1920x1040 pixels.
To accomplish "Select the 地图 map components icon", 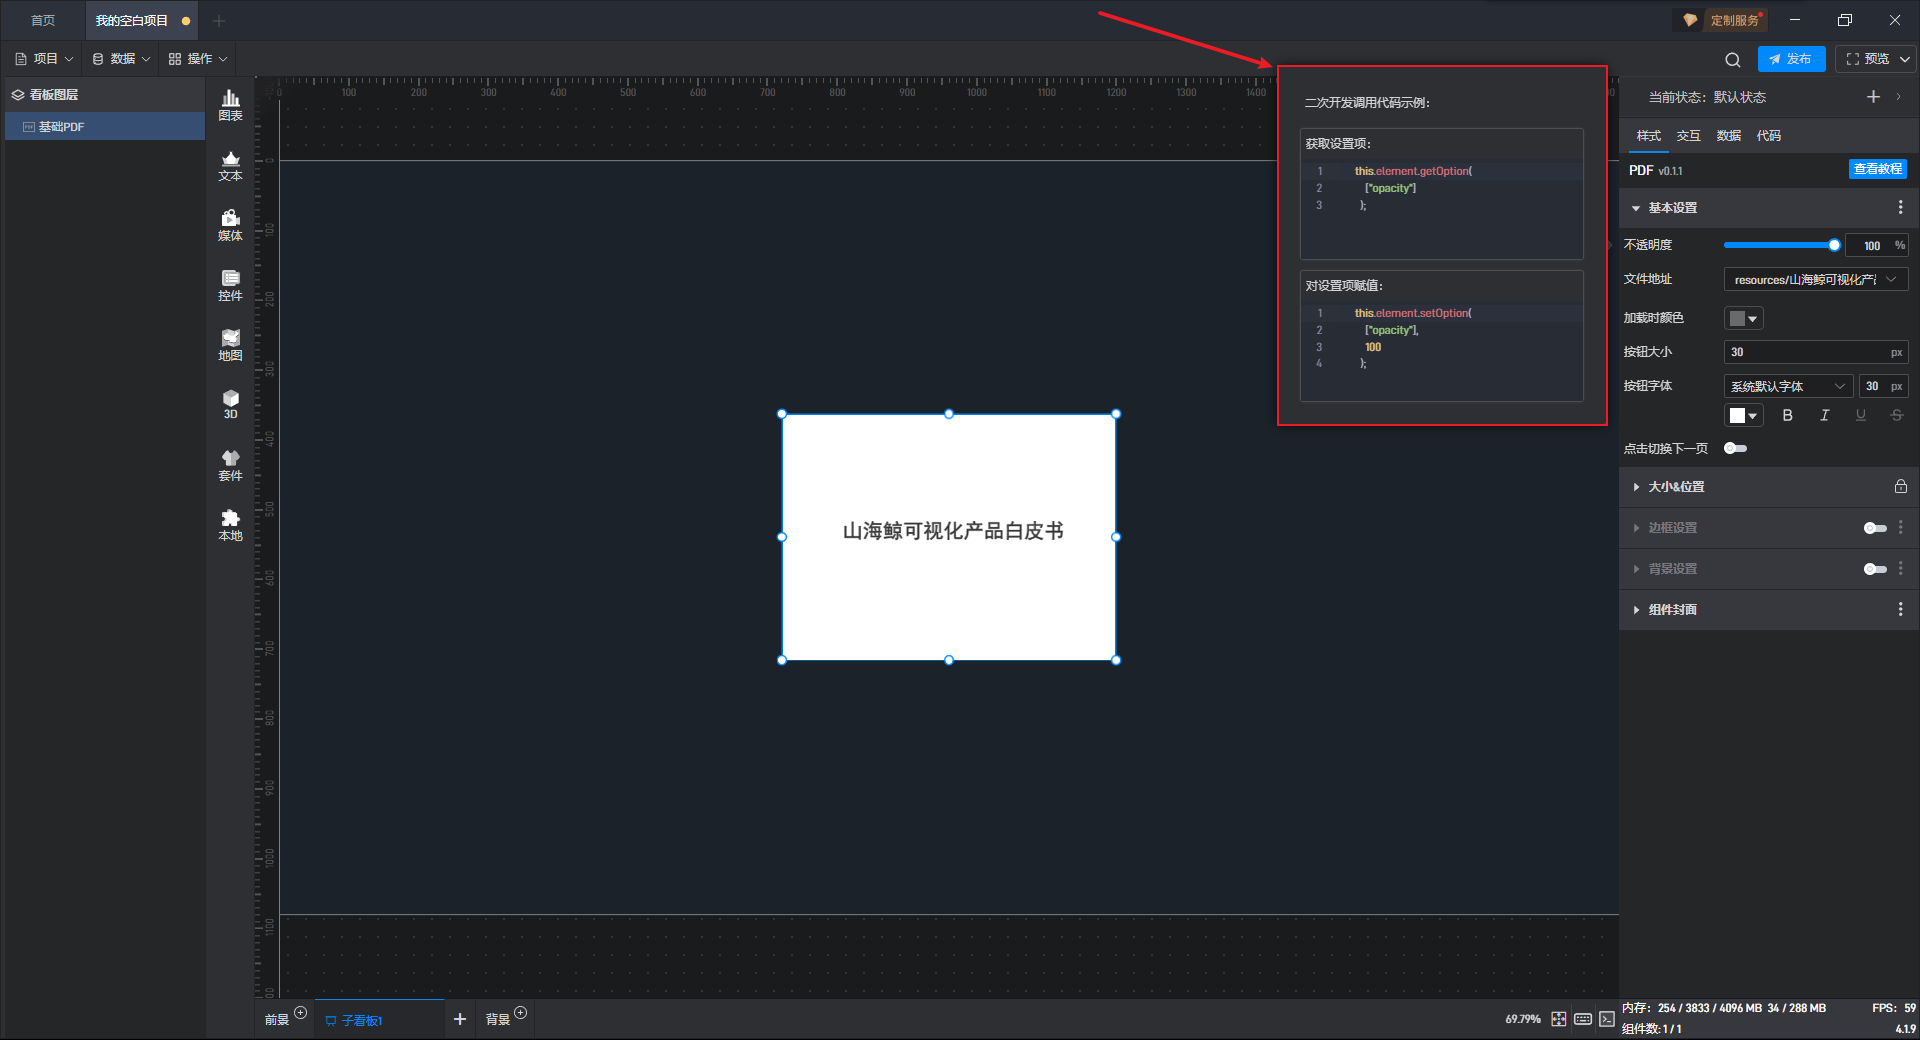I will pos(230,344).
